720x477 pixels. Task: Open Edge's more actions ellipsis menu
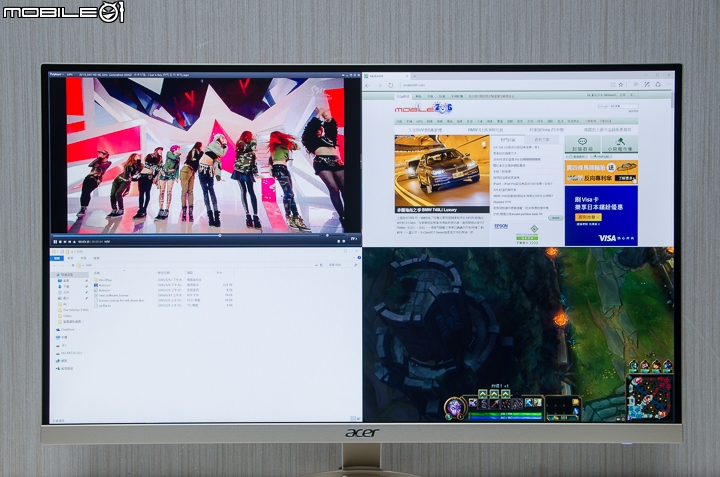669,84
